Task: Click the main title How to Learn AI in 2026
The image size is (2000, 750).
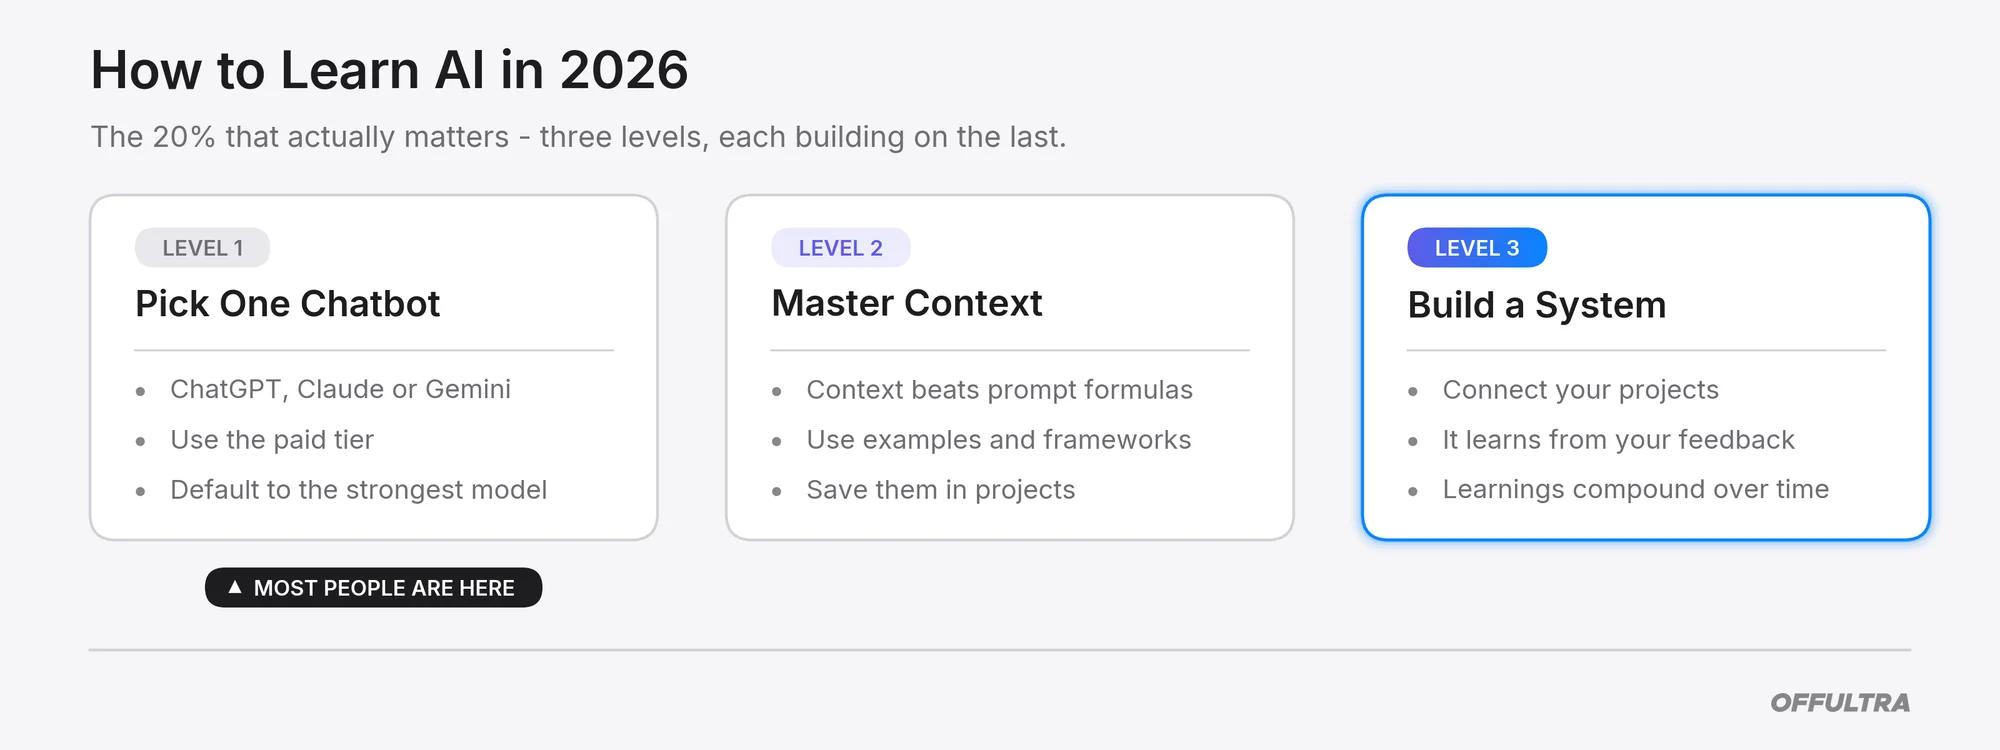Action: pyautogui.click(x=389, y=70)
